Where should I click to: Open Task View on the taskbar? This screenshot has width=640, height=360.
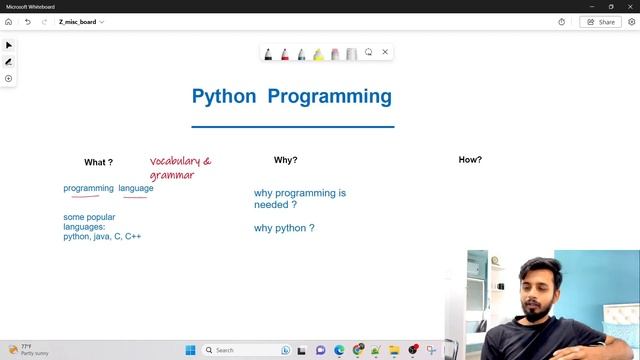pyautogui.click(x=301, y=350)
